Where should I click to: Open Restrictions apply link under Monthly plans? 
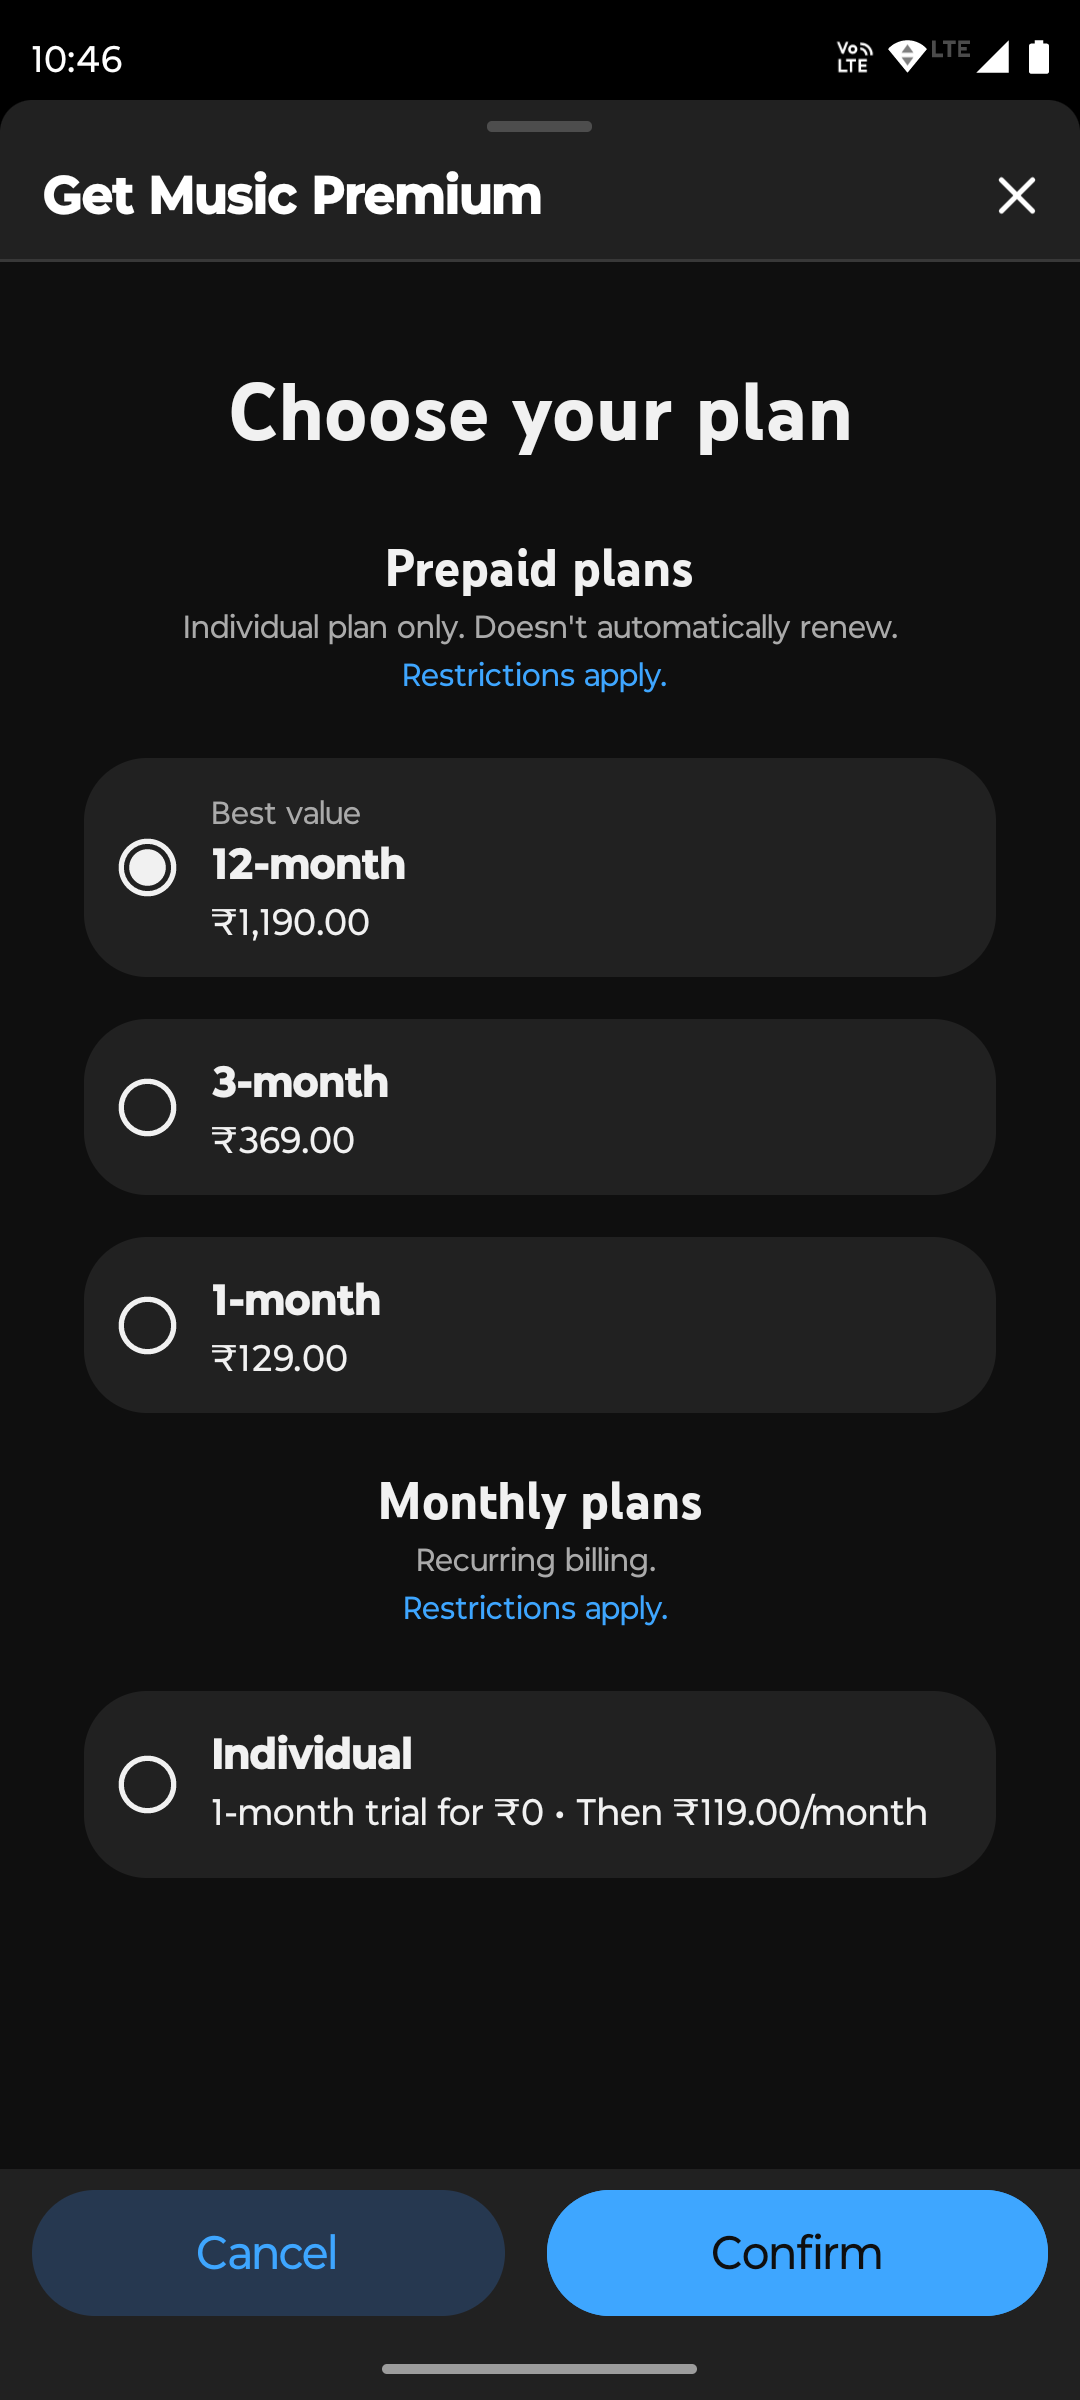(535, 1608)
